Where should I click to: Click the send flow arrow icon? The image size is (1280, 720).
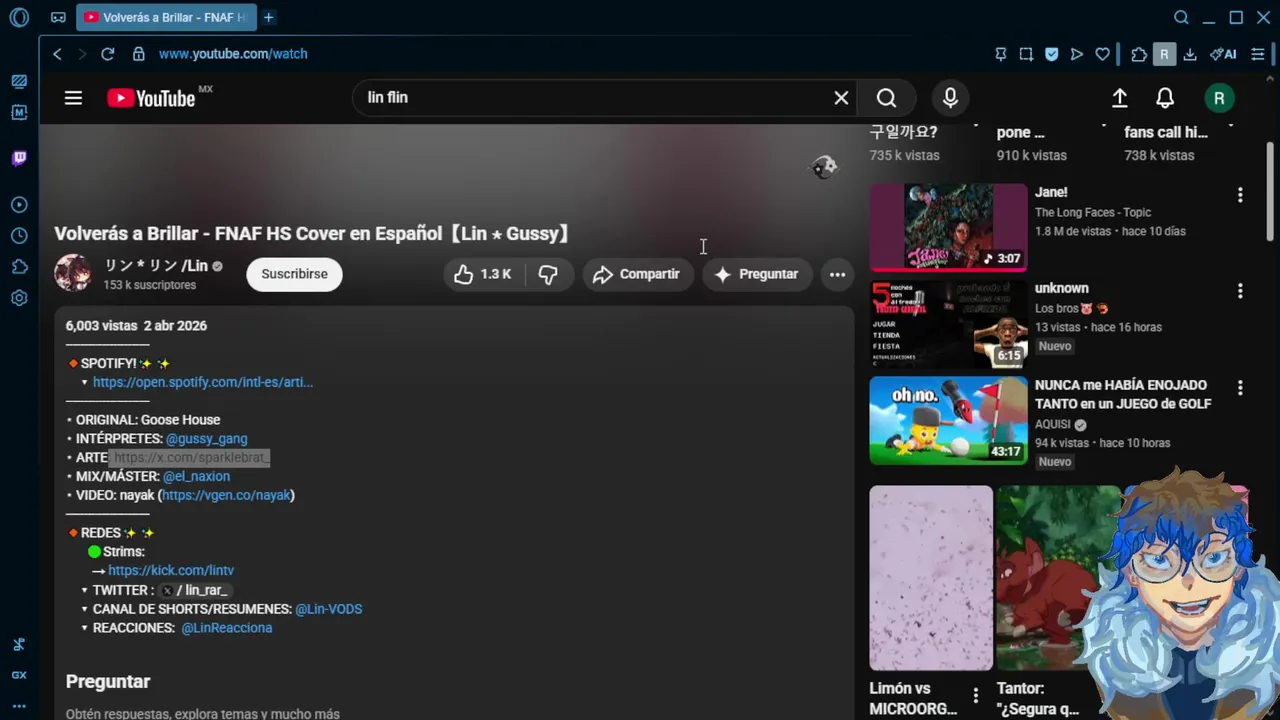(1077, 54)
